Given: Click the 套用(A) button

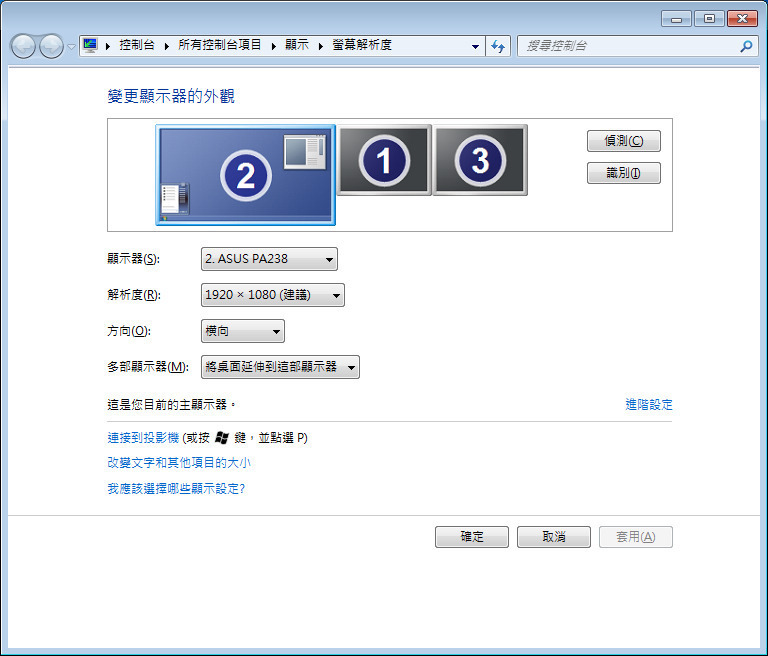Looking at the screenshot, I should [636, 537].
